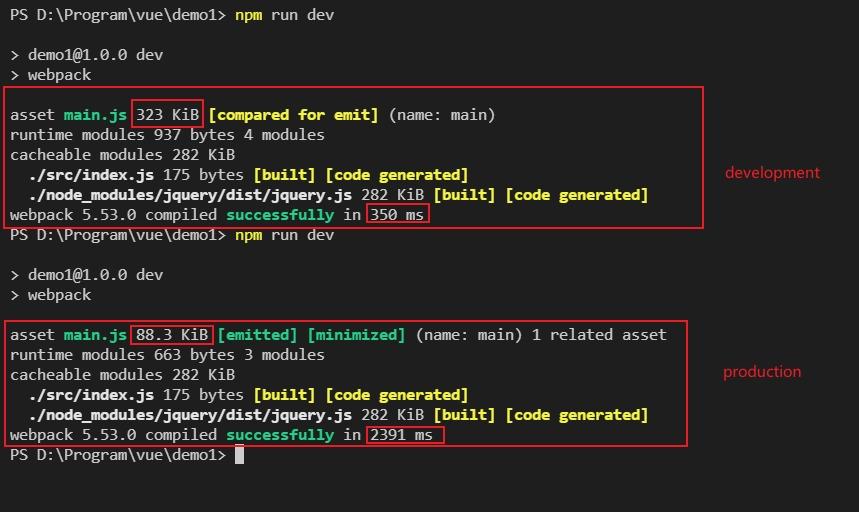Select the "663 bytes" runtime modules value
Viewport: 859px width, 512px height.
(194, 355)
